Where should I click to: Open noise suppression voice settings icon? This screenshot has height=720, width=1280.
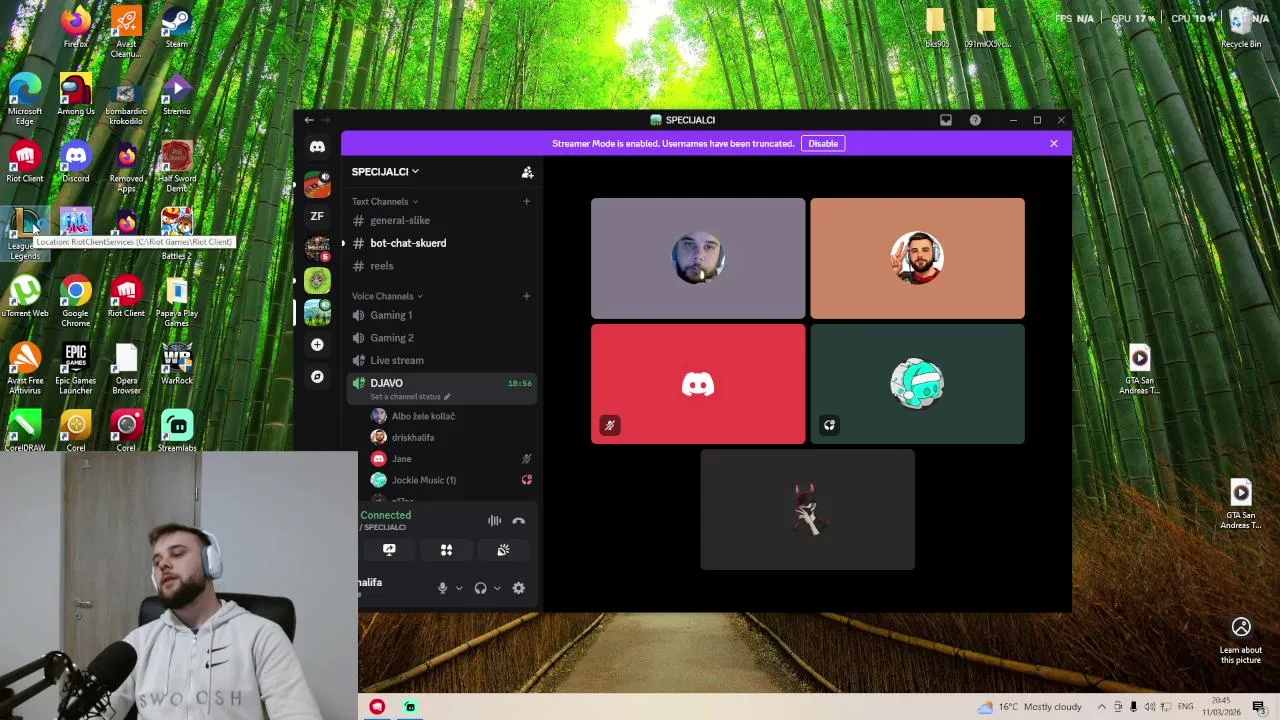pyautogui.click(x=494, y=521)
